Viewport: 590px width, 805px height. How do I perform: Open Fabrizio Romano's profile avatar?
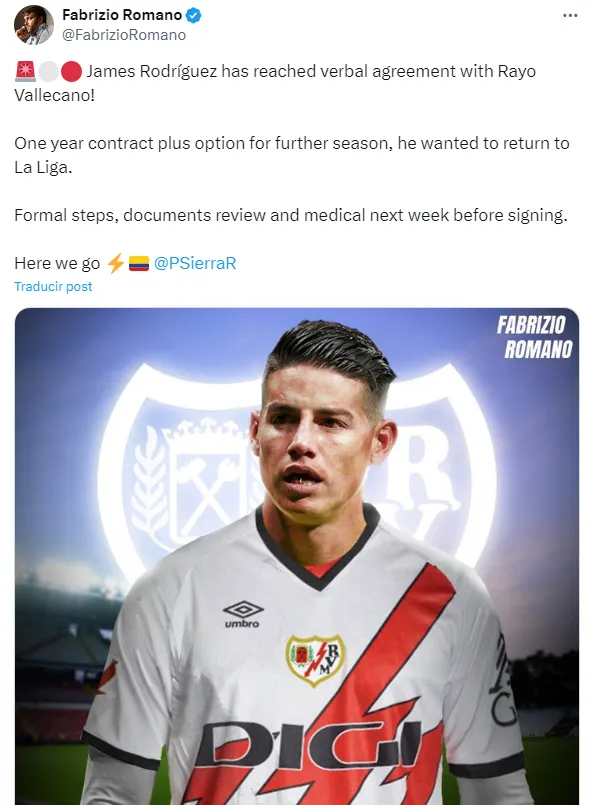(33, 25)
